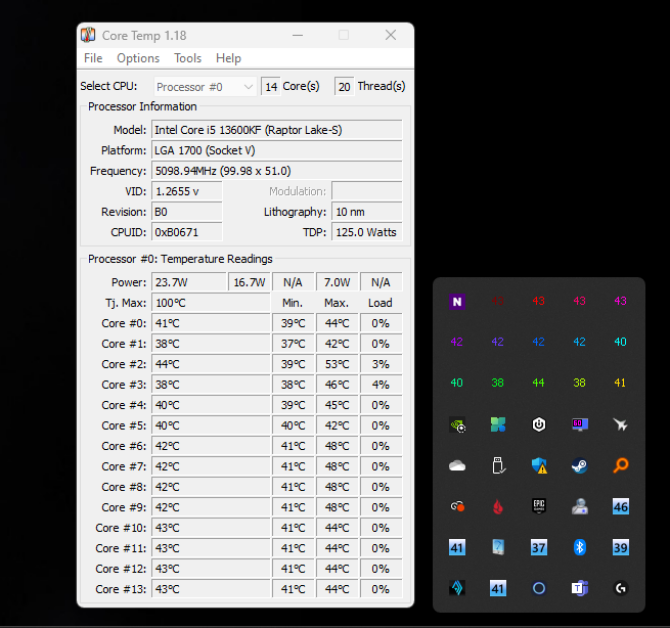Click the 14 Core(s) count box

271,87
